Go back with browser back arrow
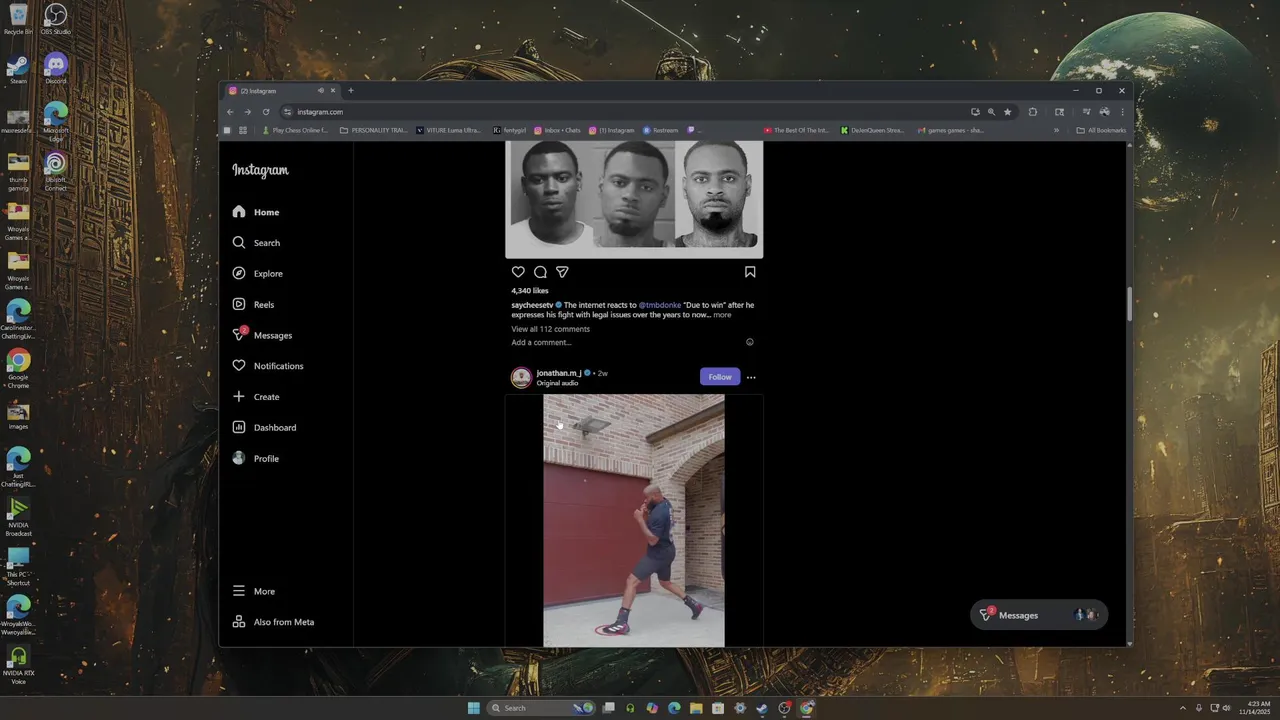Image resolution: width=1280 pixels, height=720 pixels. [230, 112]
